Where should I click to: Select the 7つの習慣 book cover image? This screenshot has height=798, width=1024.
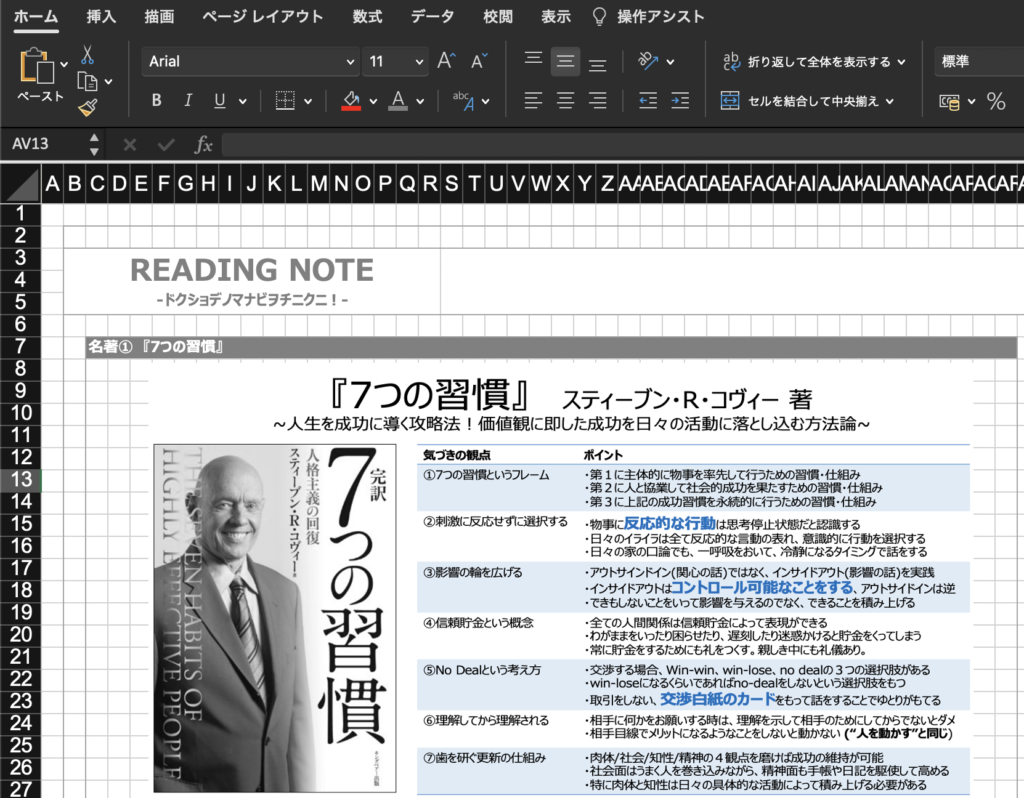(275, 618)
